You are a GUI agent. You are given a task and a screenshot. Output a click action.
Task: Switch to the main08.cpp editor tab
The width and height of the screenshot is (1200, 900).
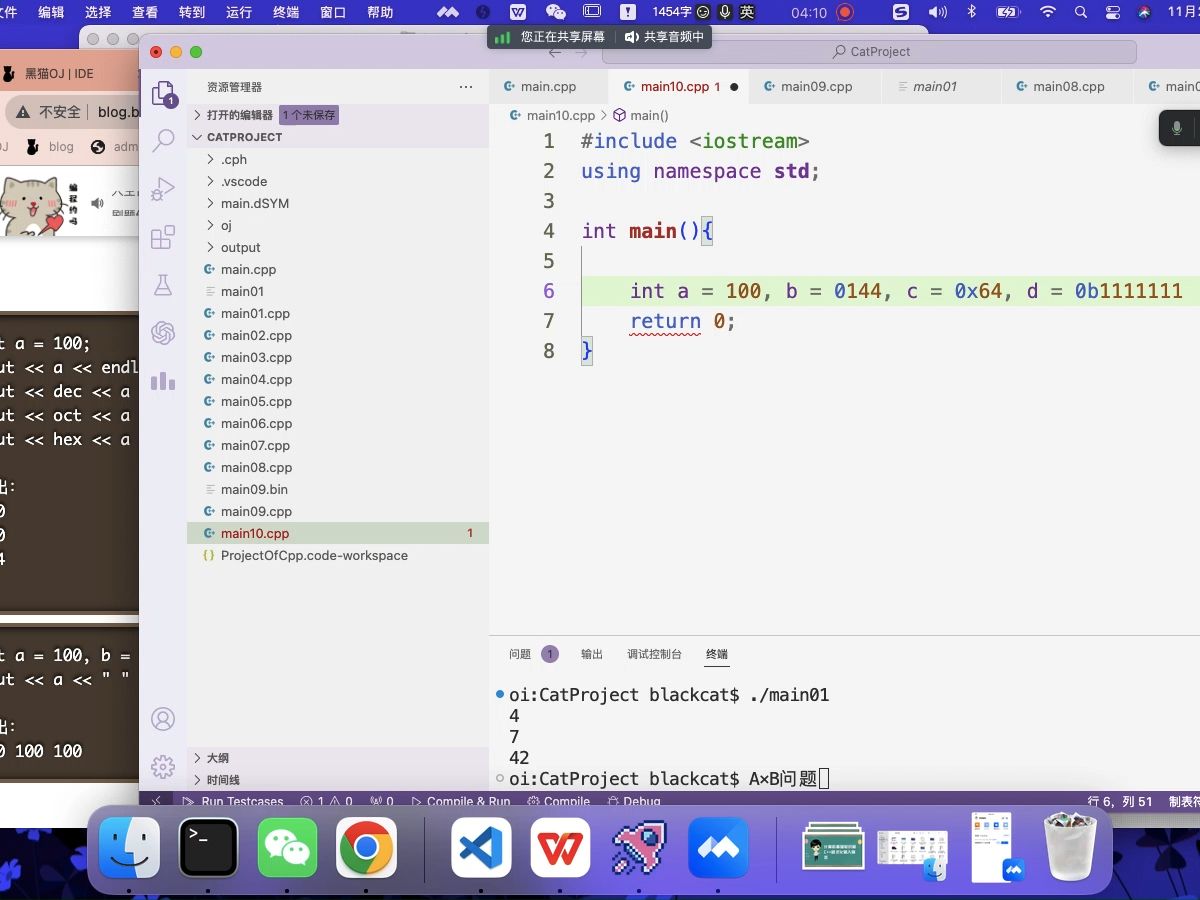pos(1063,86)
